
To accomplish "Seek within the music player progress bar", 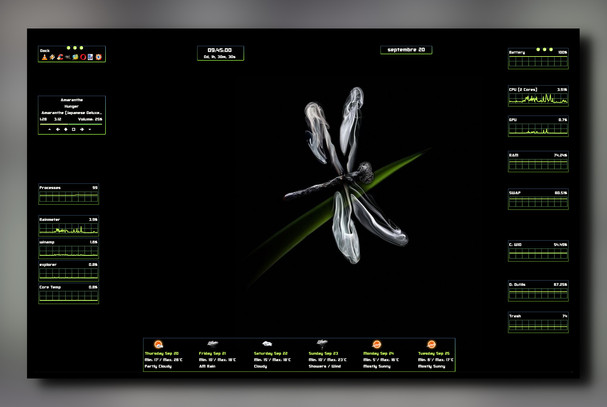I will click(x=71, y=124).
